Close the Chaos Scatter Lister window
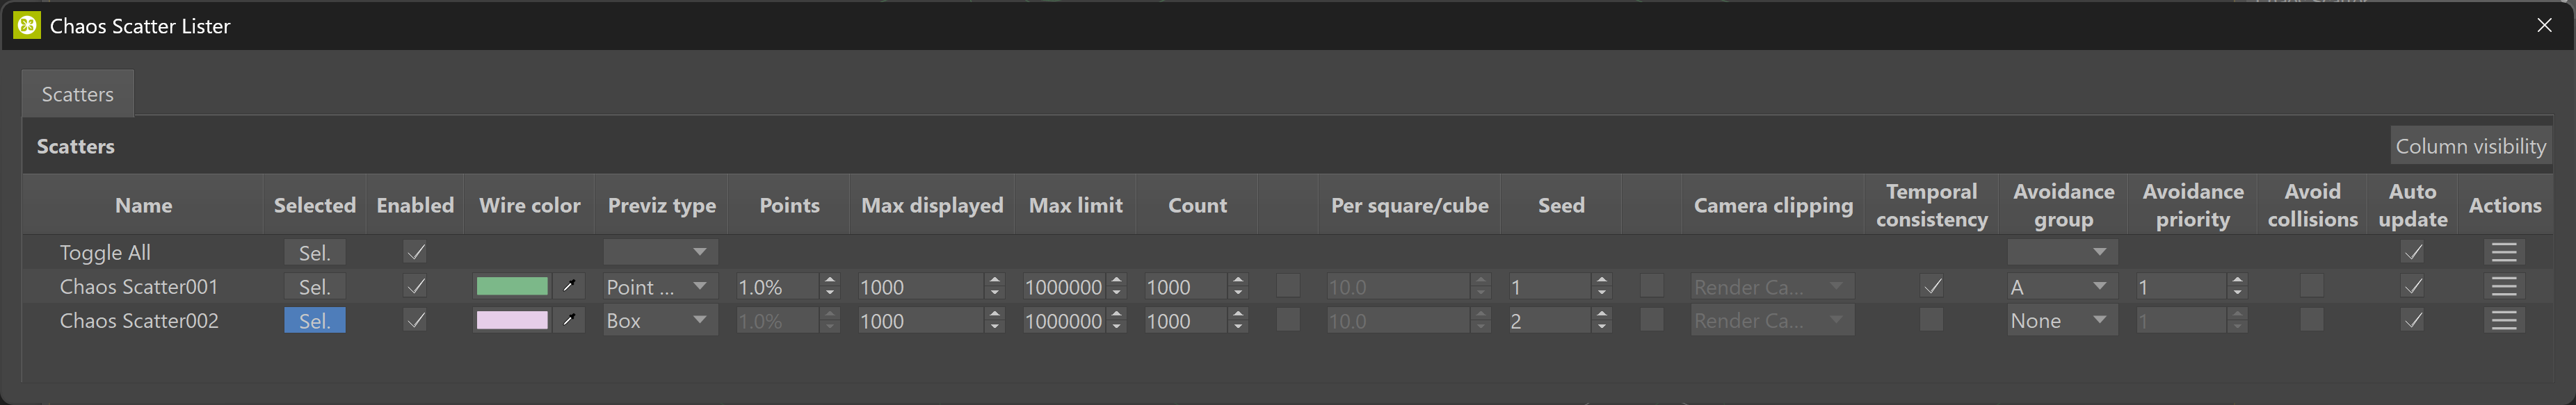 point(2544,25)
